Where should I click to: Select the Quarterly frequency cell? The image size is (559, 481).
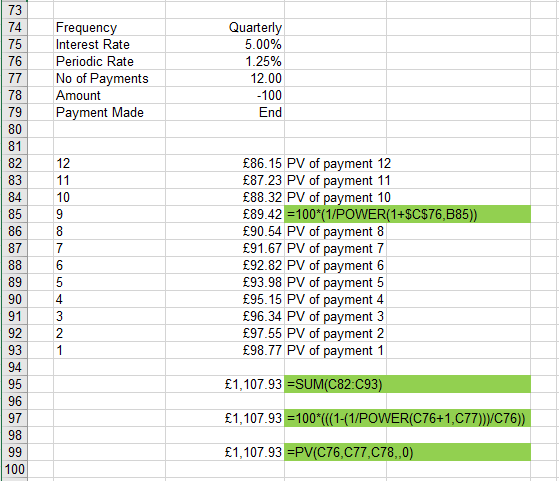pos(225,27)
